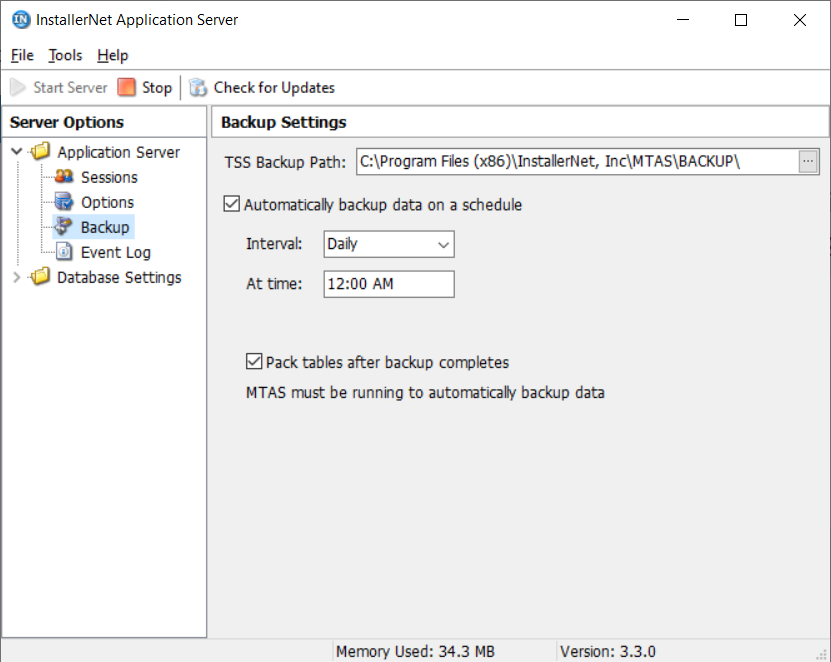Viewport: 831px width, 662px height.
Task: Click the MTAS must be running note
Action: pyautogui.click(x=425, y=392)
